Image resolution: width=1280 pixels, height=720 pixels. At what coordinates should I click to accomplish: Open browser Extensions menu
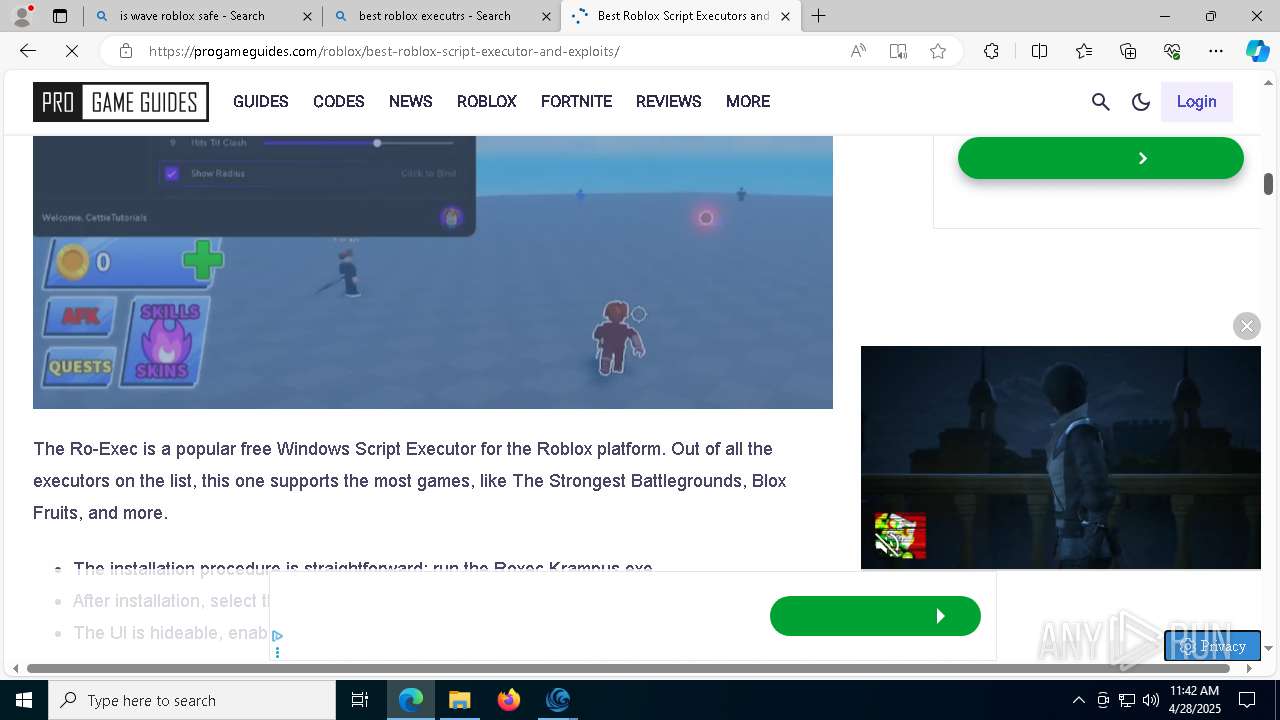click(x=991, y=51)
